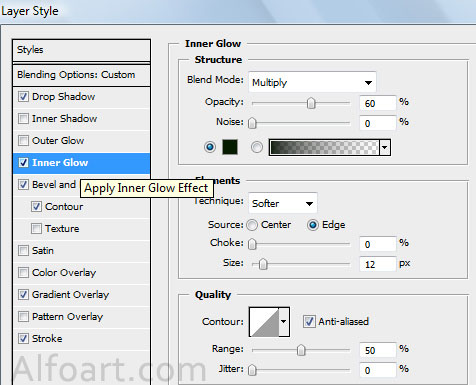The width and height of the screenshot is (476, 385).
Task: Select the Pattern Overlay effect row
Action: click(81, 317)
